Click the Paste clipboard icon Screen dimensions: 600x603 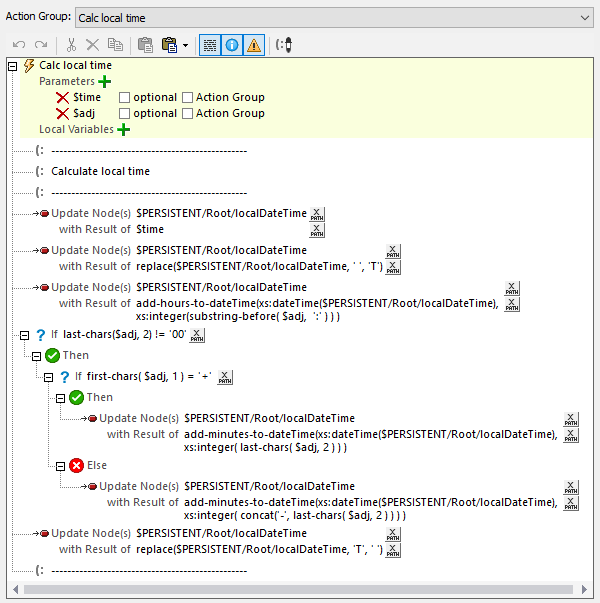[145, 45]
